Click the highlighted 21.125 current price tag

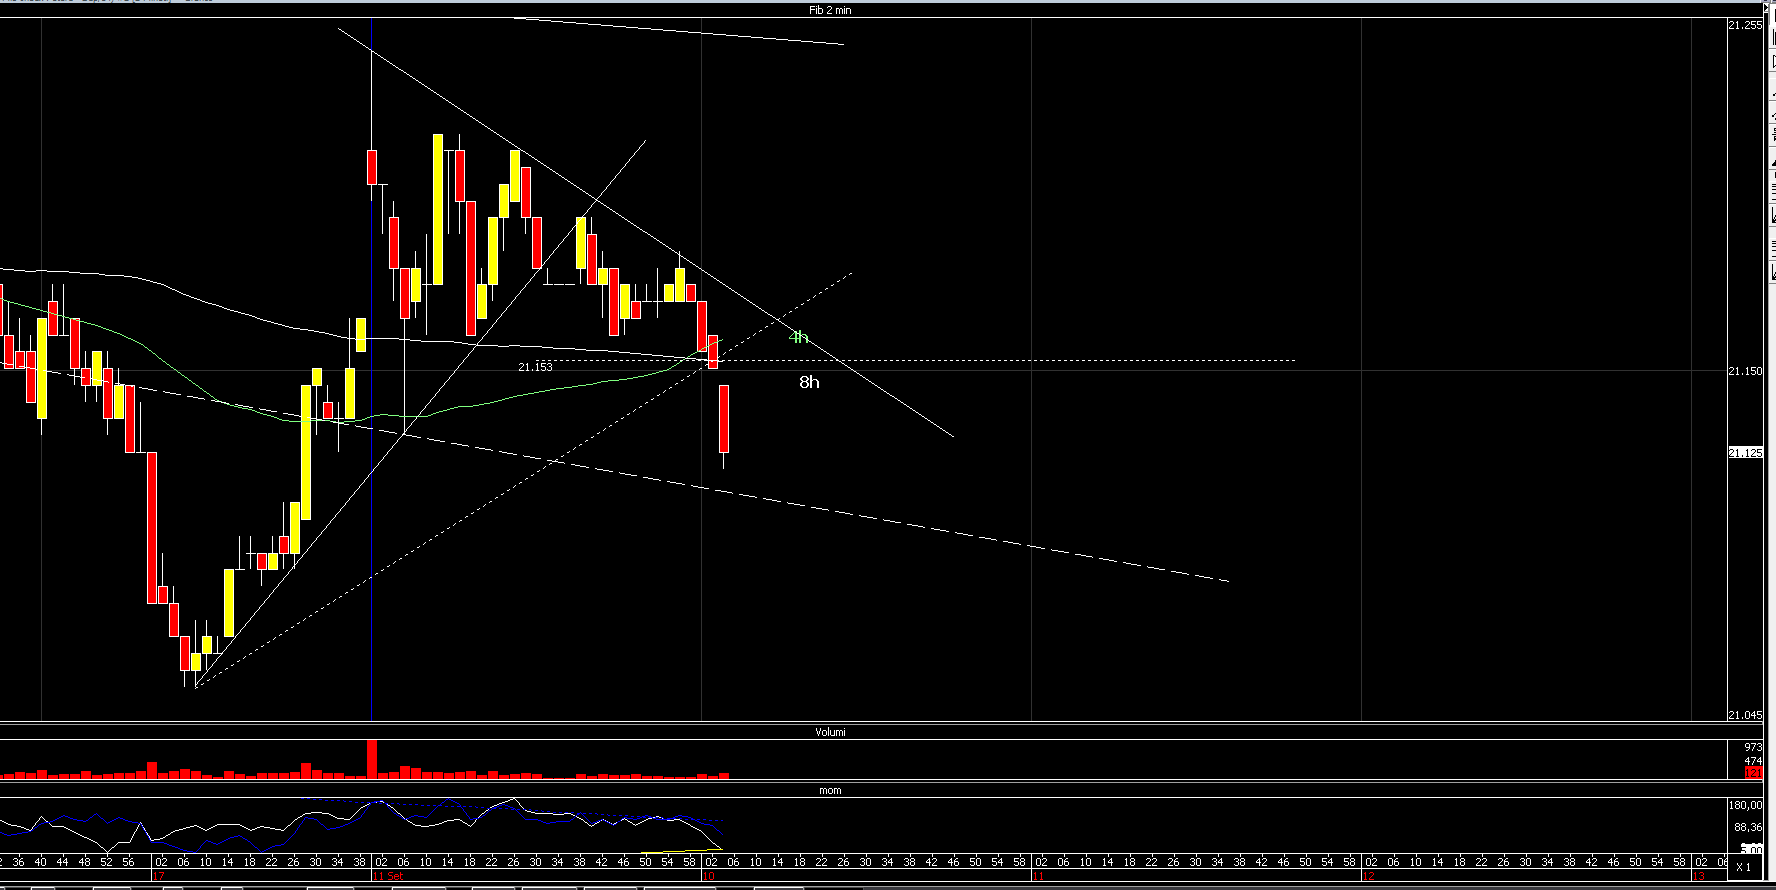click(1745, 453)
